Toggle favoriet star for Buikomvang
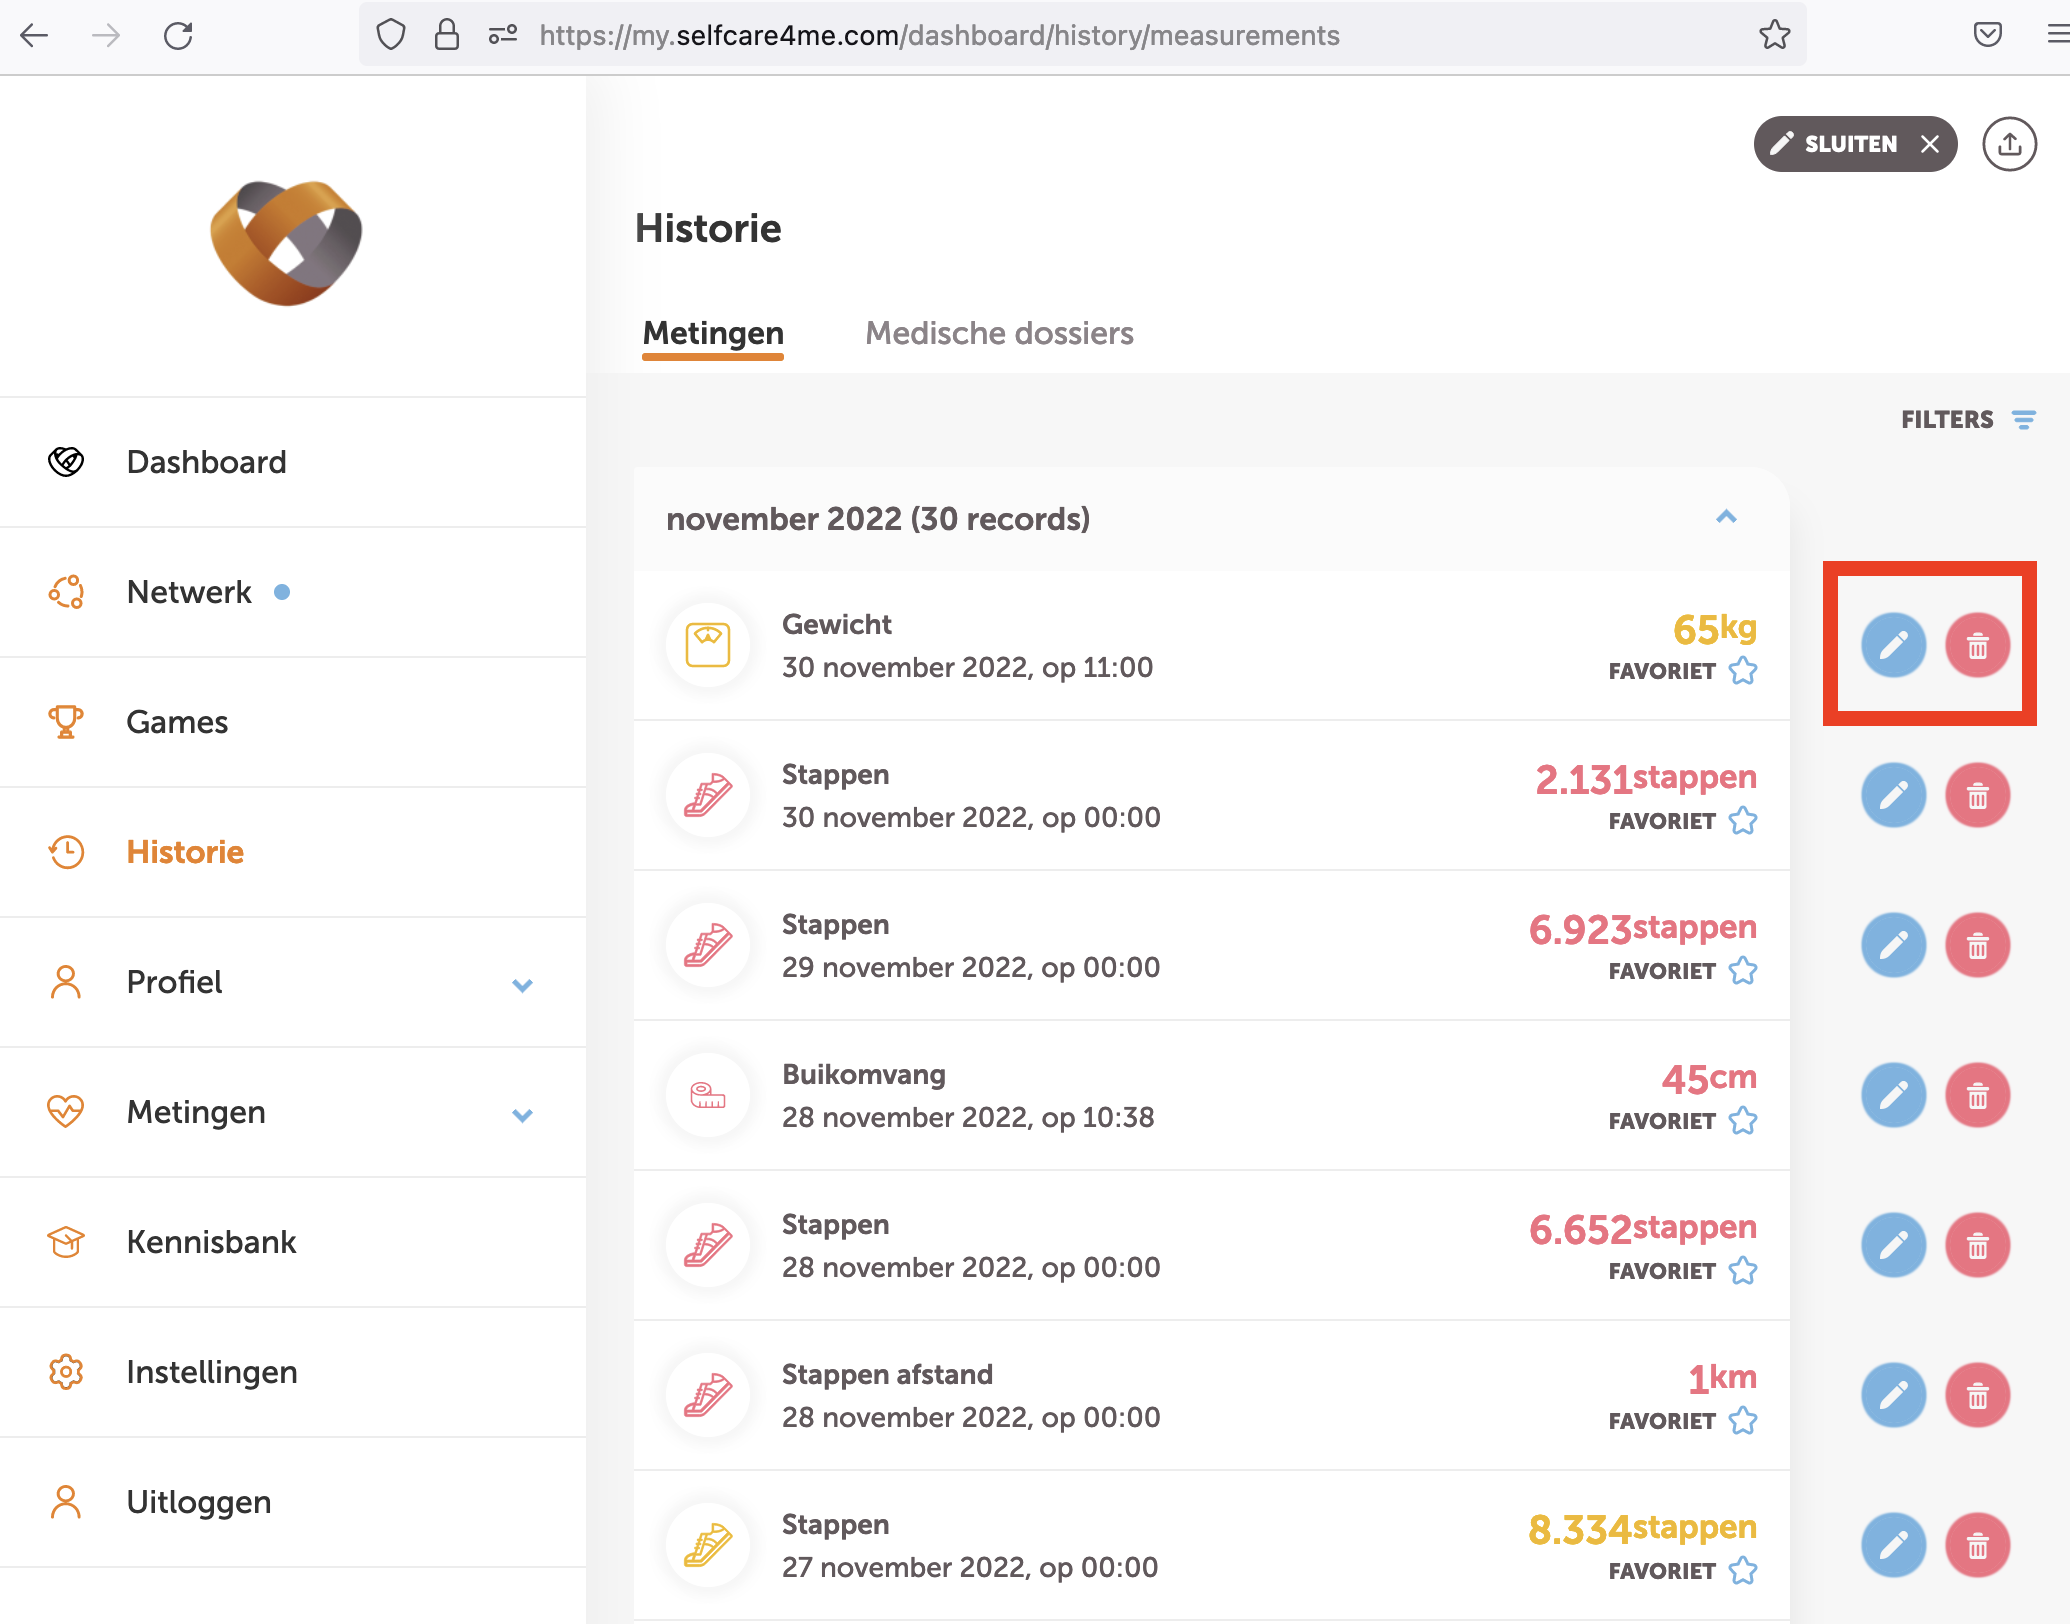This screenshot has width=2070, height=1624. (1743, 1121)
